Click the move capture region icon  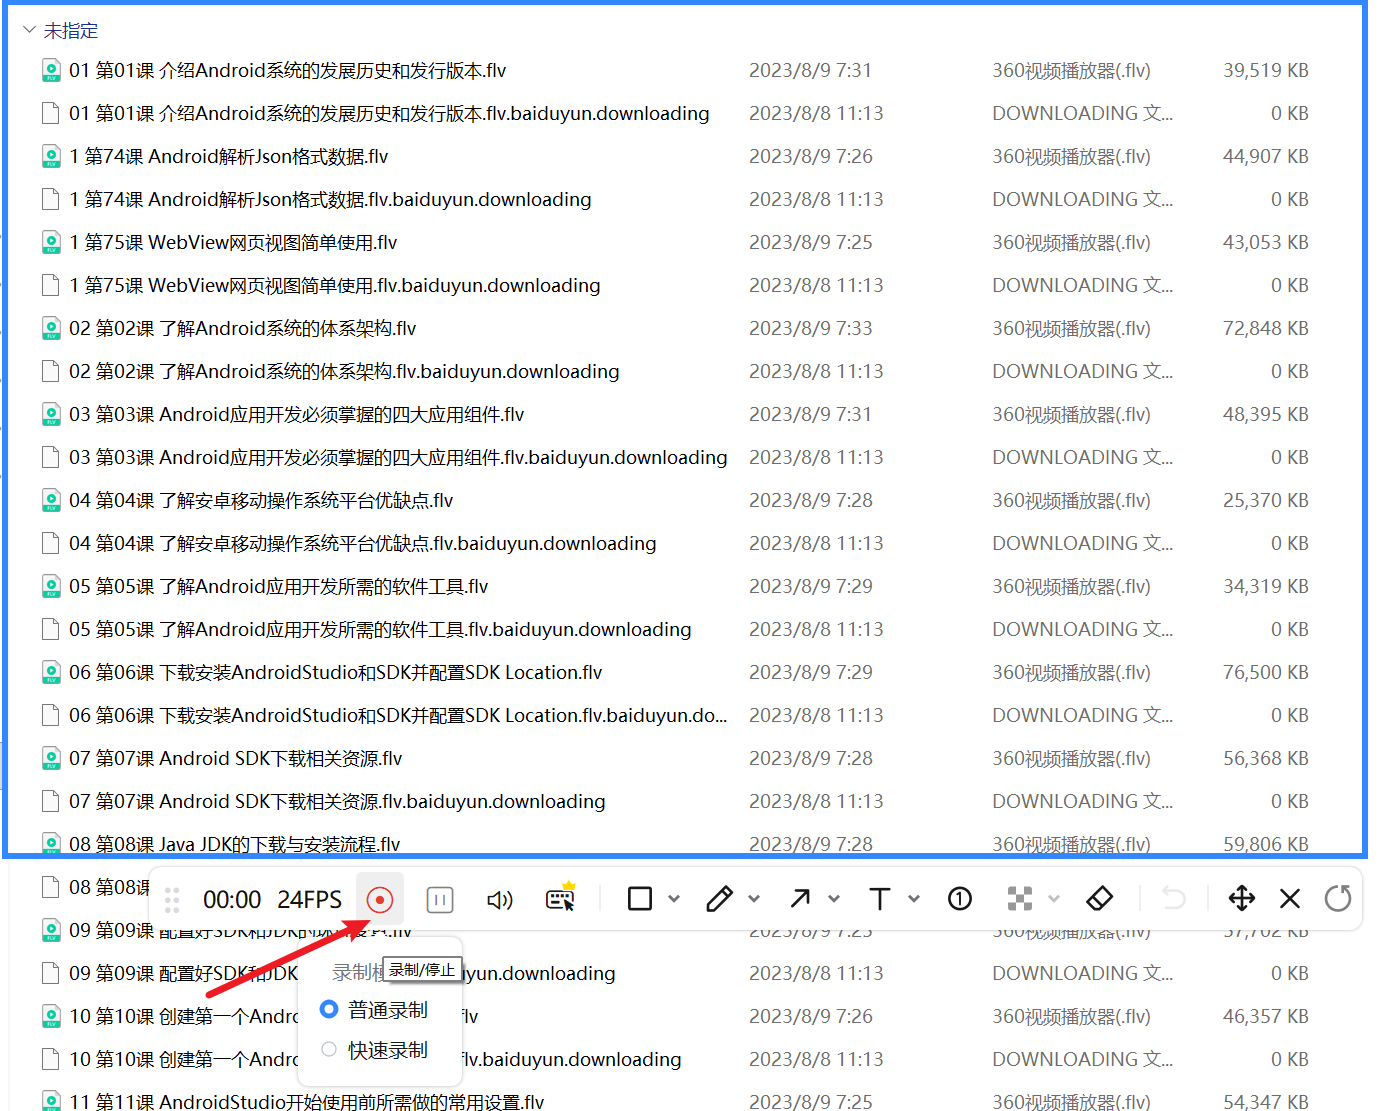(x=1242, y=899)
